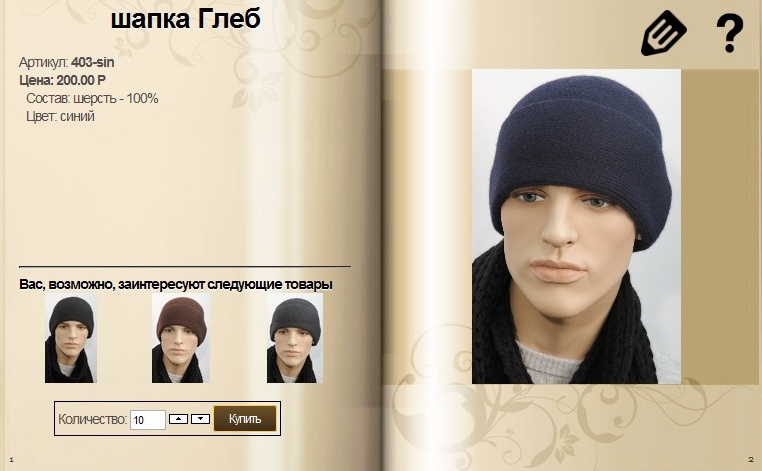Open the pencil edit icon
This screenshot has width=762, height=471.
click(663, 33)
